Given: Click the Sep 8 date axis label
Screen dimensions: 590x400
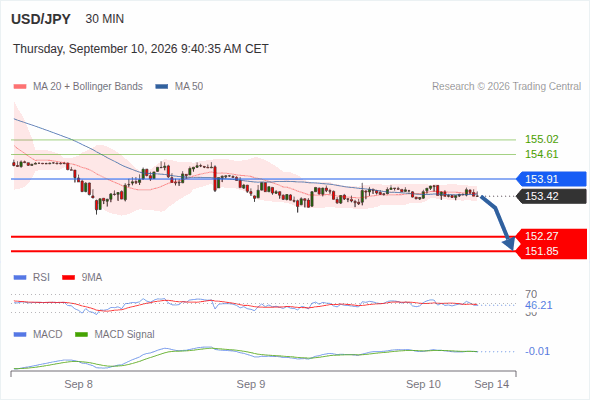Looking at the screenshot, I should pyautogui.click(x=78, y=384).
